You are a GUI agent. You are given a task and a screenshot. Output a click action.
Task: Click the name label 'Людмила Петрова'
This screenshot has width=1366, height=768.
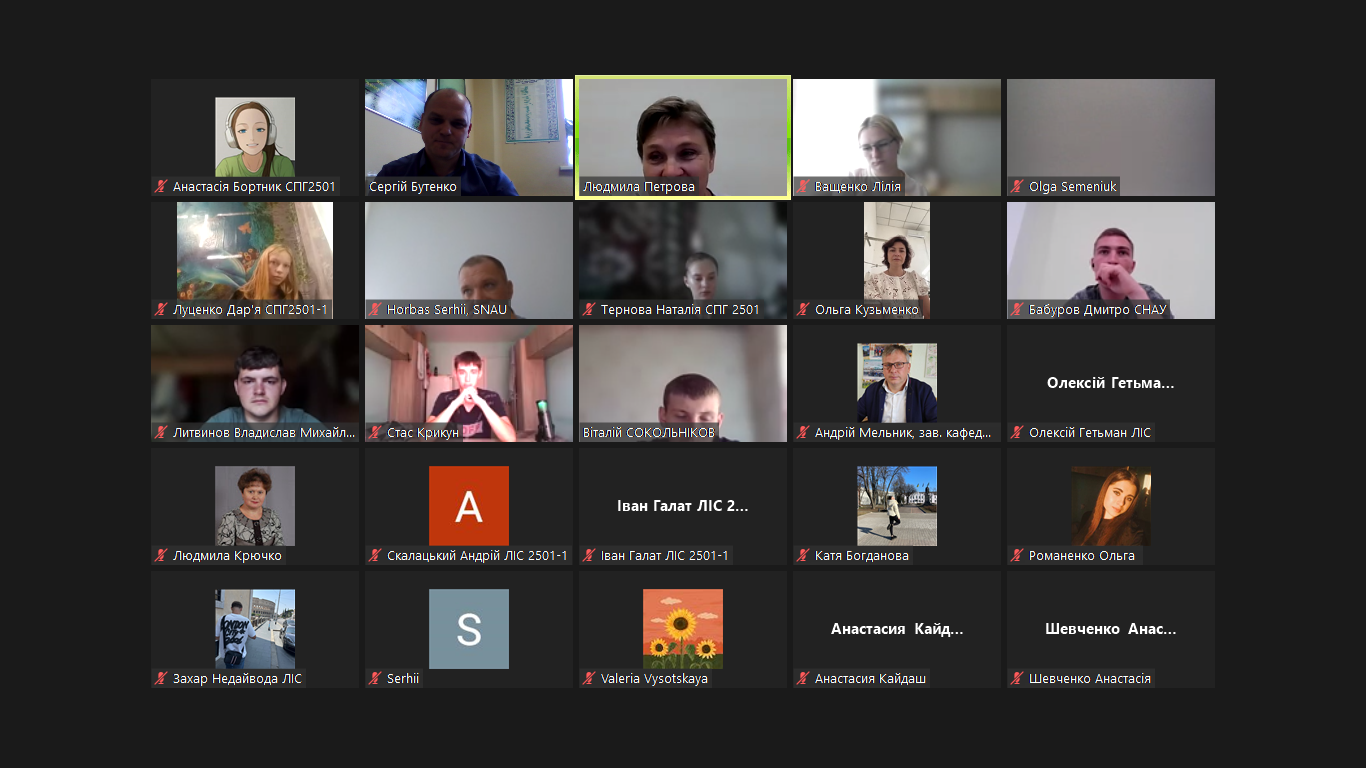click(x=639, y=187)
